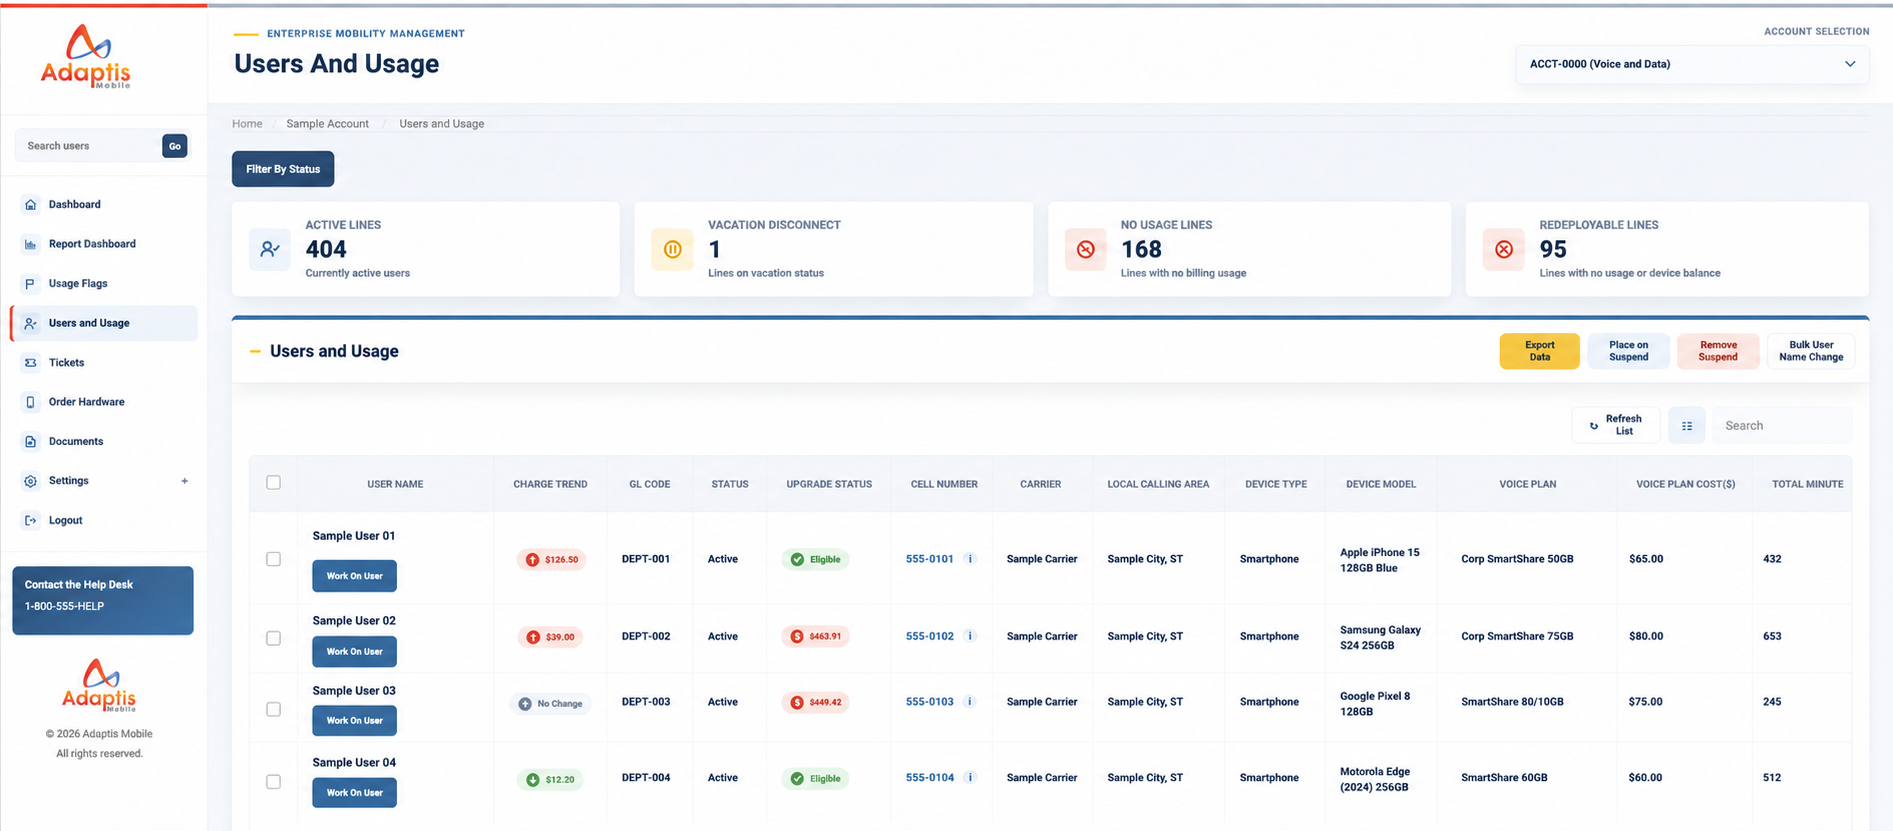
Task: Click the Go search button
Action: (175, 146)
